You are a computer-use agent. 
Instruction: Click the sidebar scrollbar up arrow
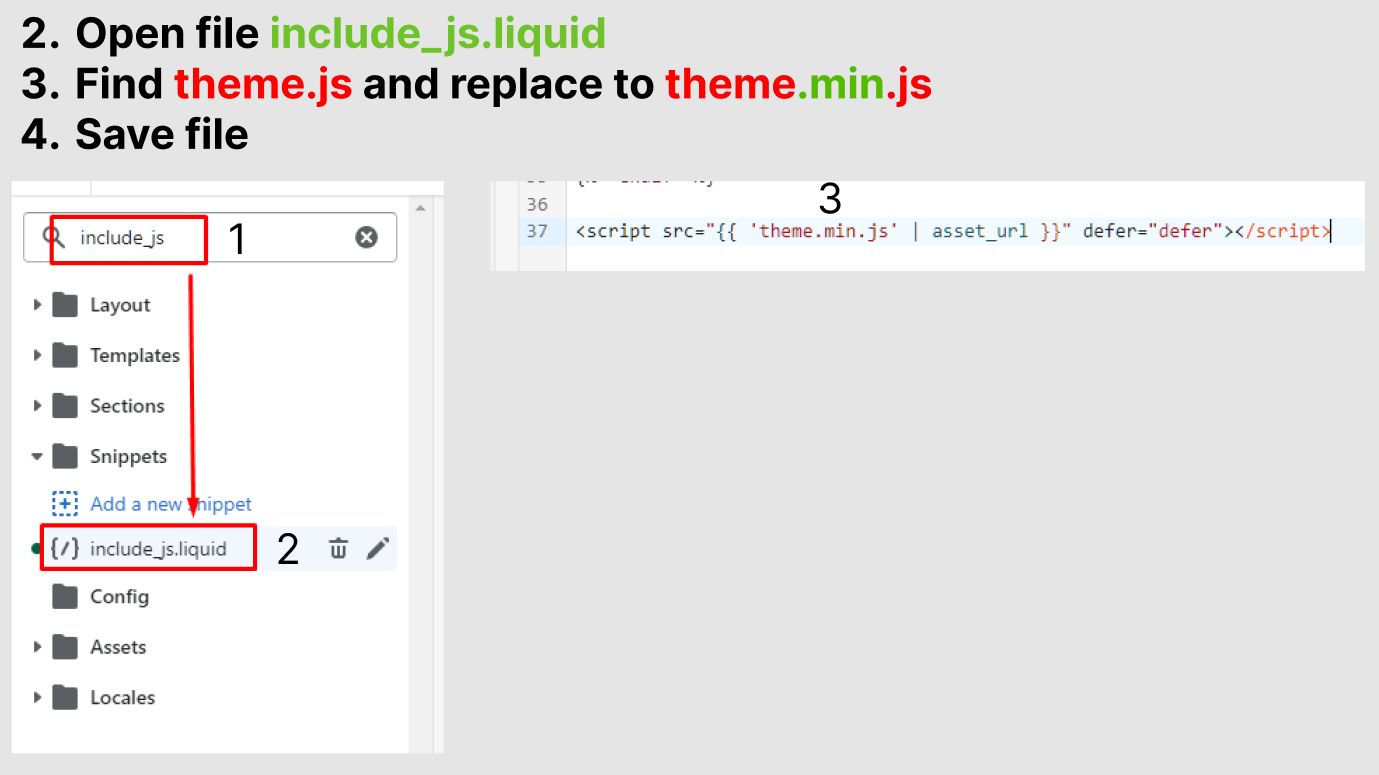[x=421, y=208]
